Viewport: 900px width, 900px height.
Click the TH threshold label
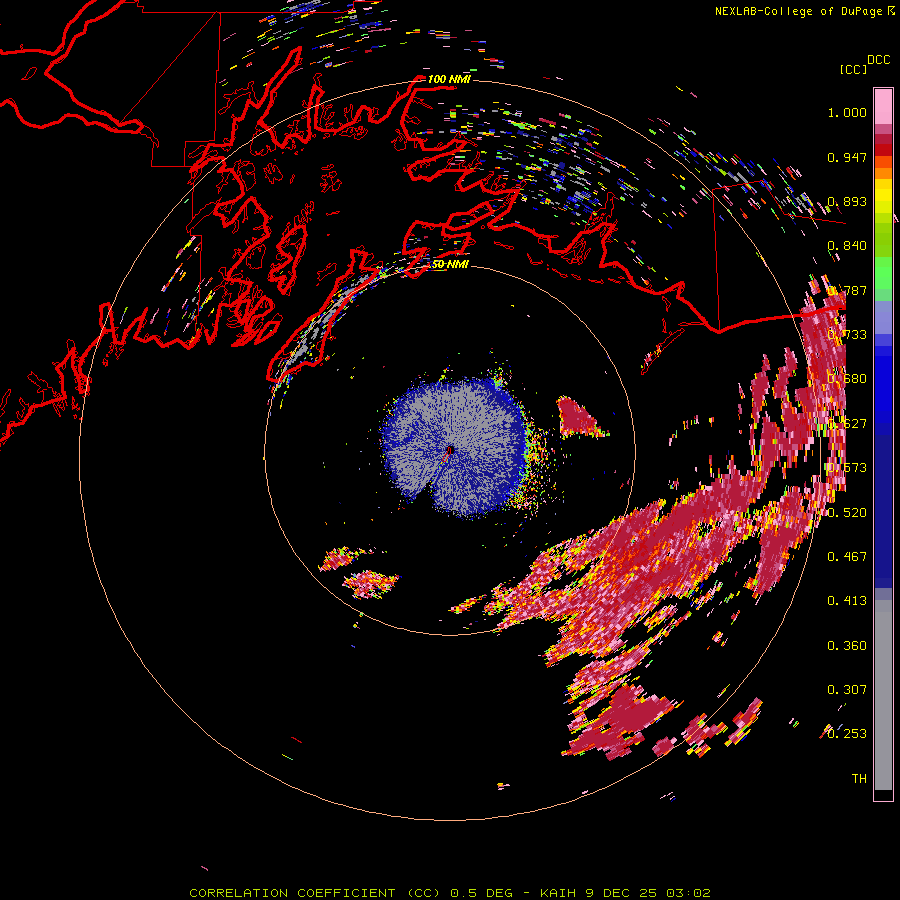tap(859, 779)
